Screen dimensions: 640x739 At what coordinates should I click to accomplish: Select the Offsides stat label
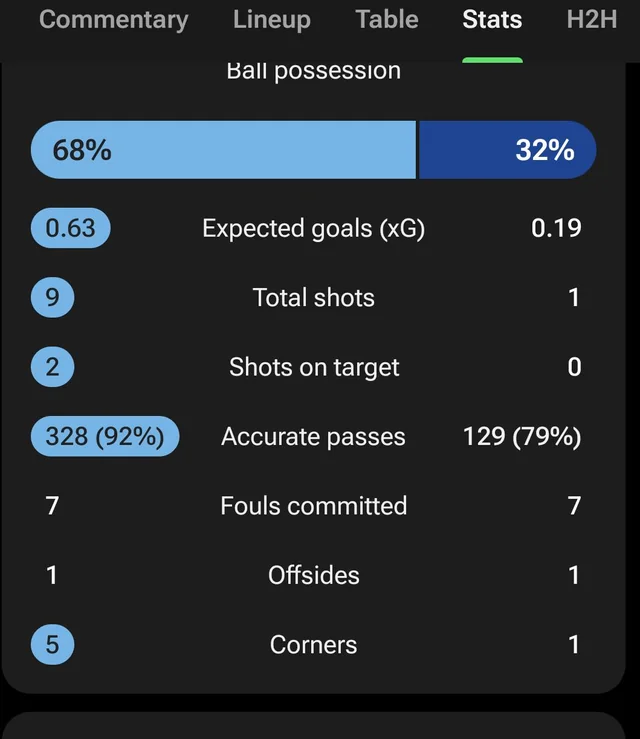point(313,575)
